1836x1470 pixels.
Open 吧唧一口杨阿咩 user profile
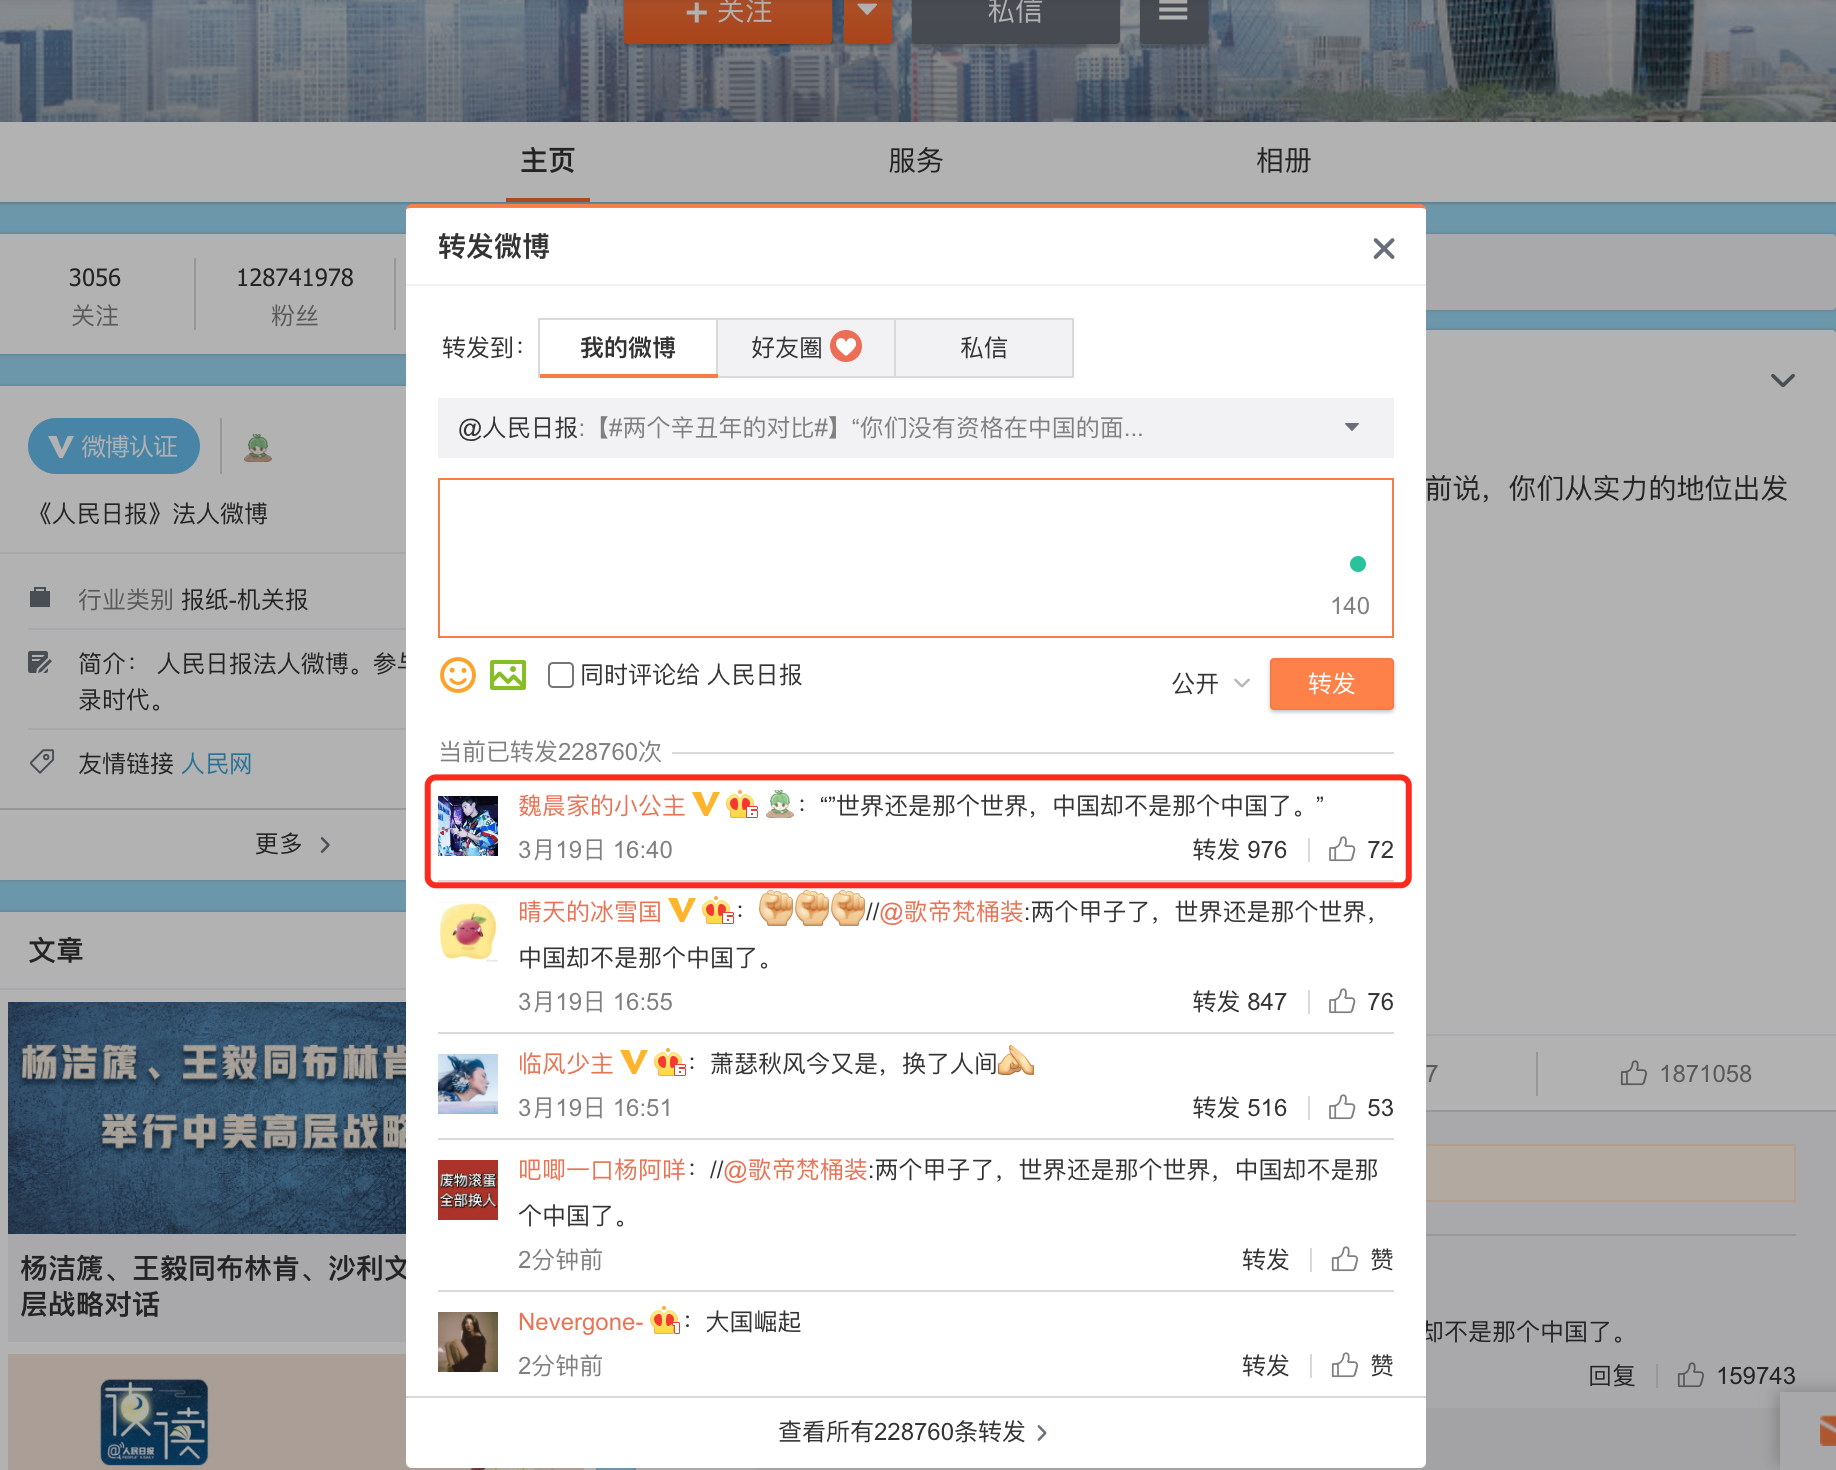click(601, 1169)
